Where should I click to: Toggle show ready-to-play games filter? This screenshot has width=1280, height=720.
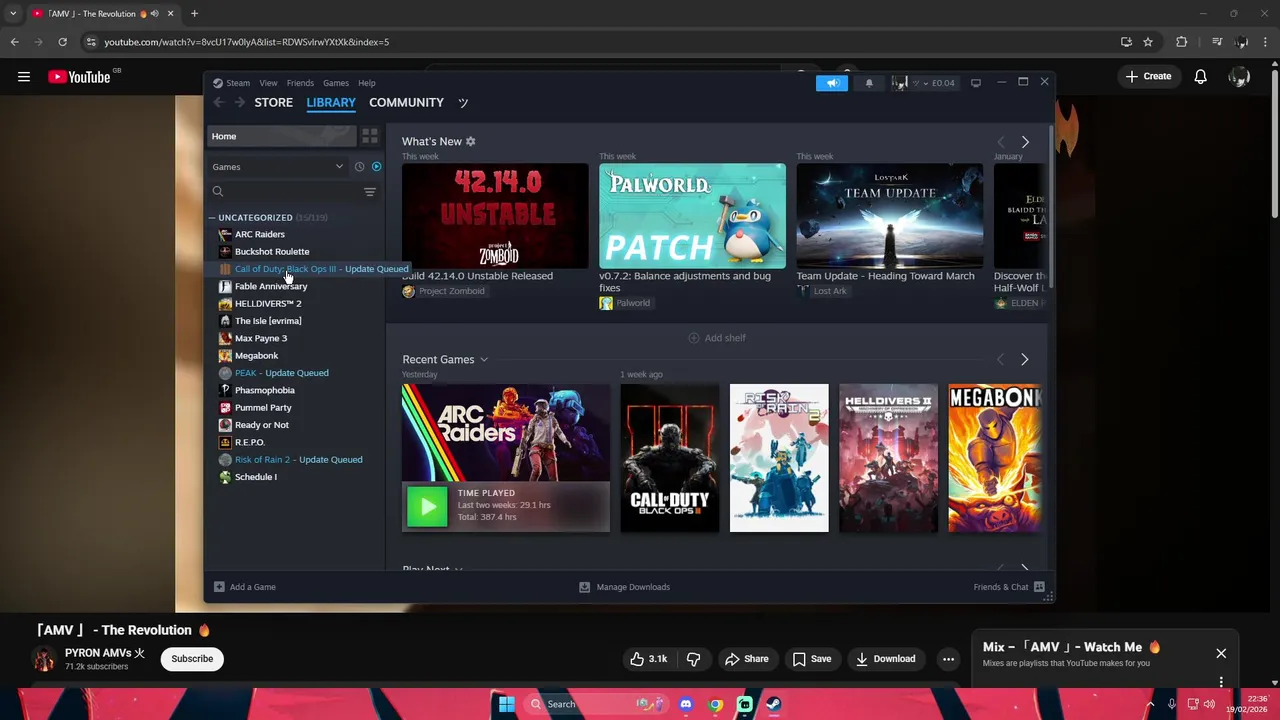click(x=376, y=167)
